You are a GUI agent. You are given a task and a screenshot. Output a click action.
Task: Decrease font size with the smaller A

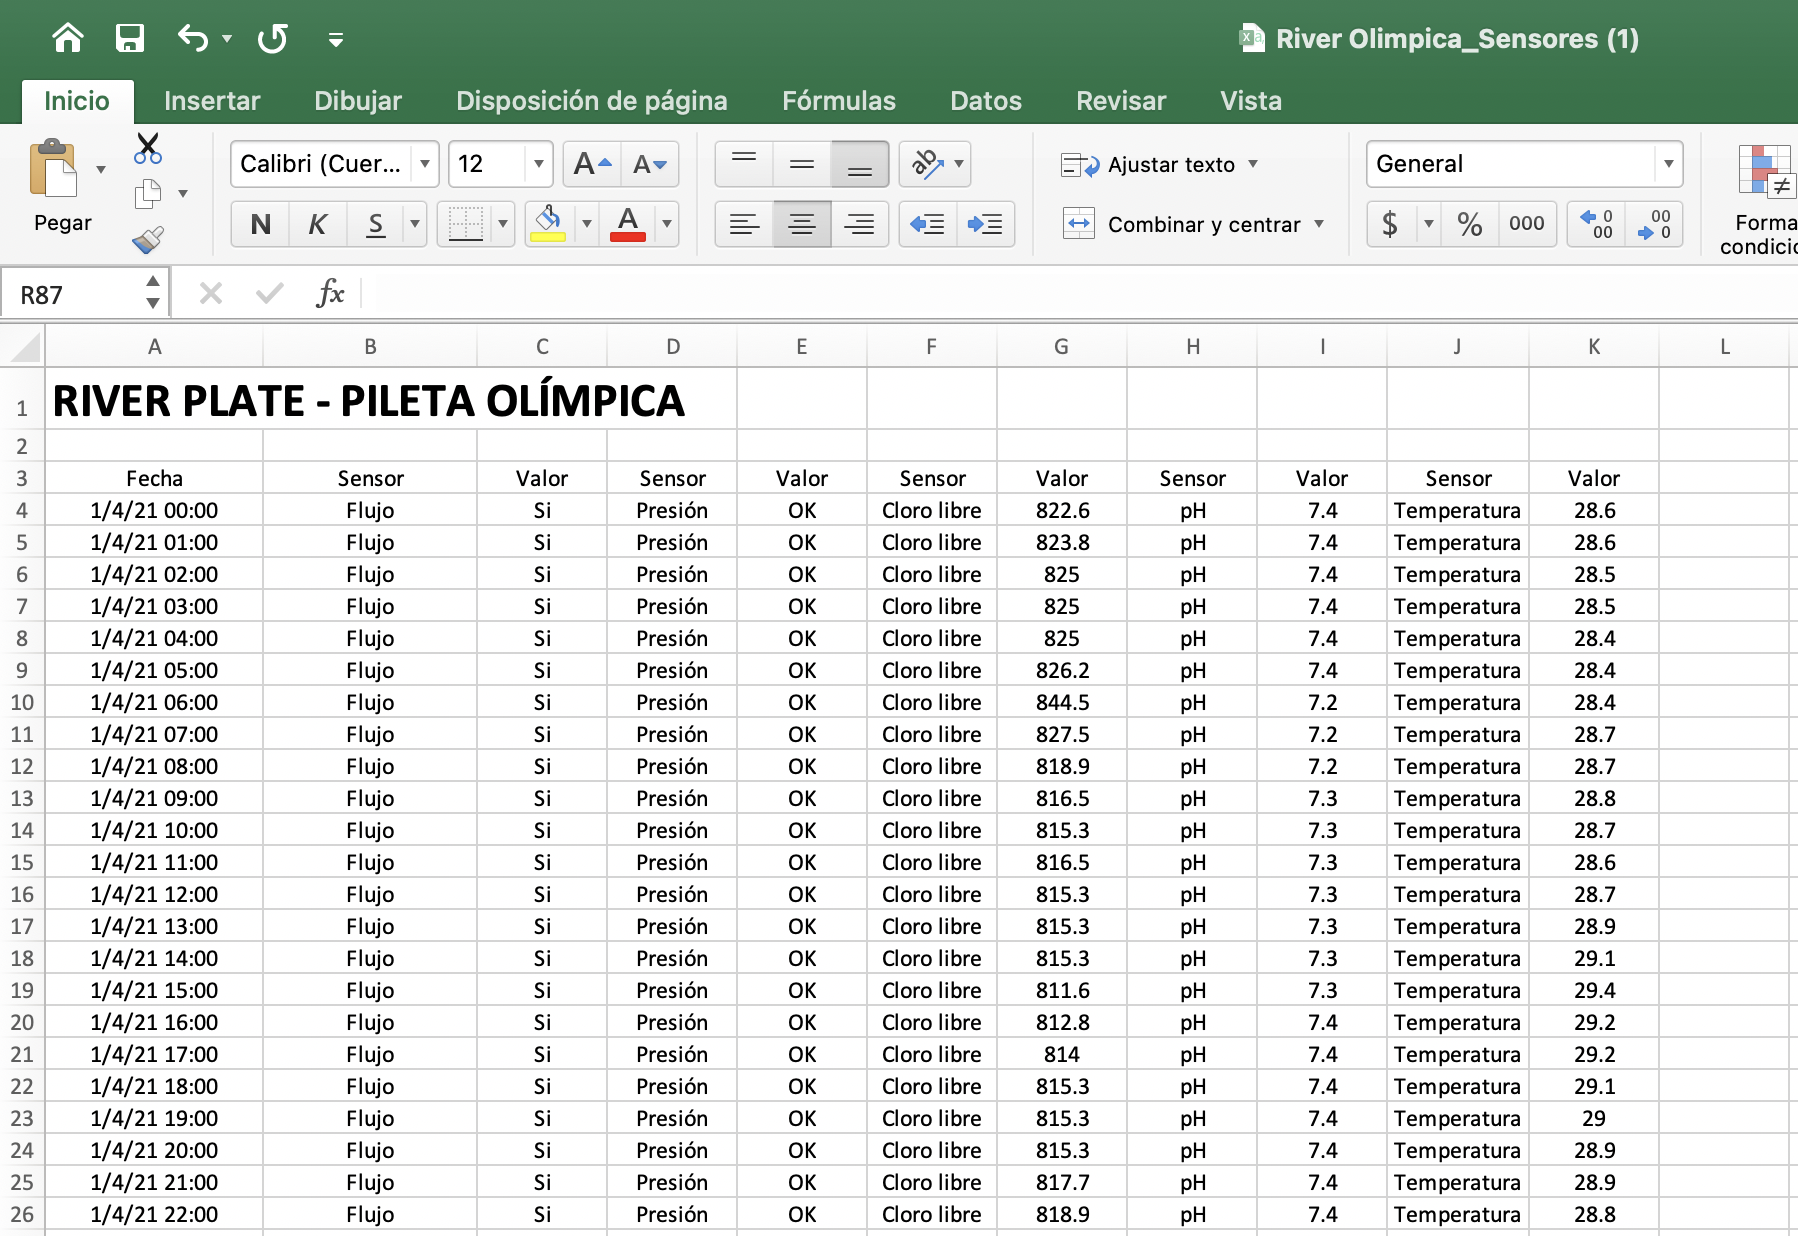(650, 164)
